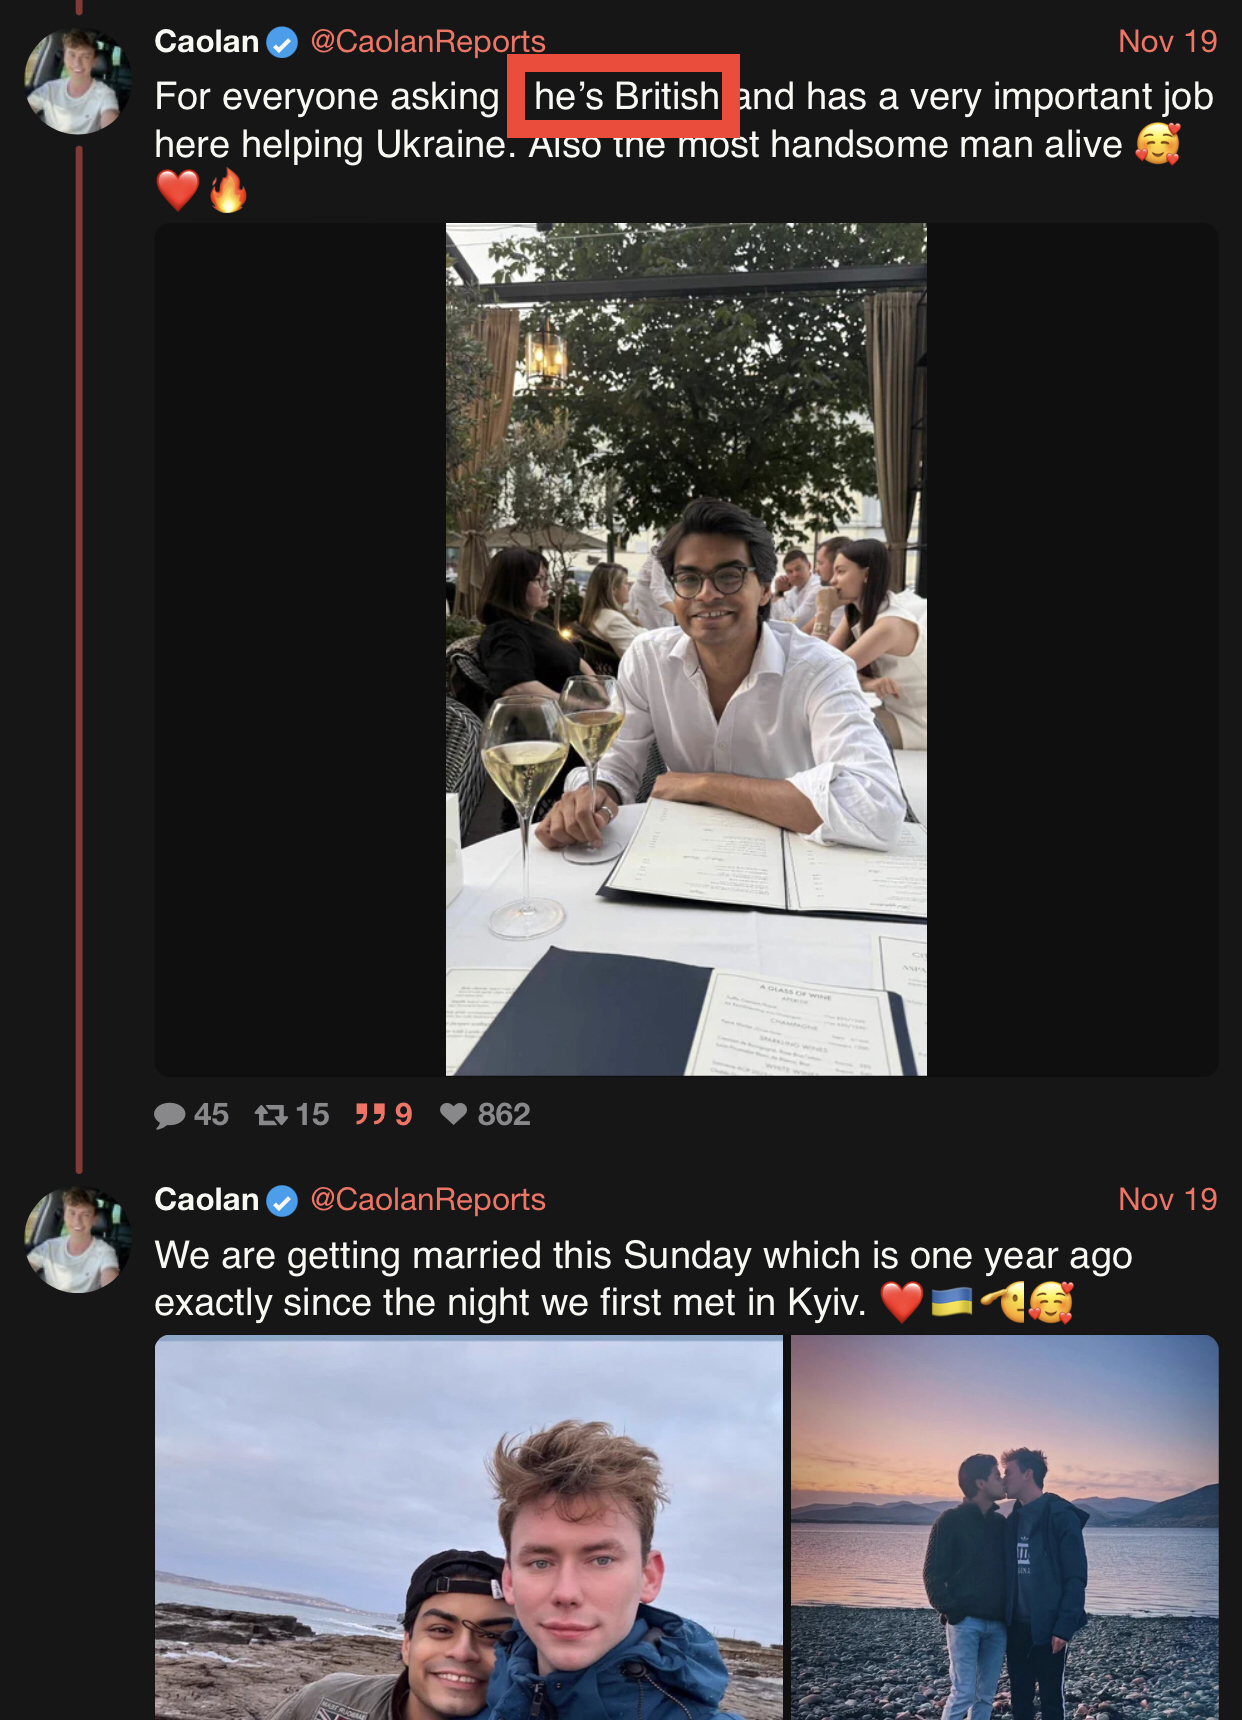This screenshot has height=1720, width=1242.
Task: Click the Nov 19 date on second tweet
Action: [x=1167, y=1200]
